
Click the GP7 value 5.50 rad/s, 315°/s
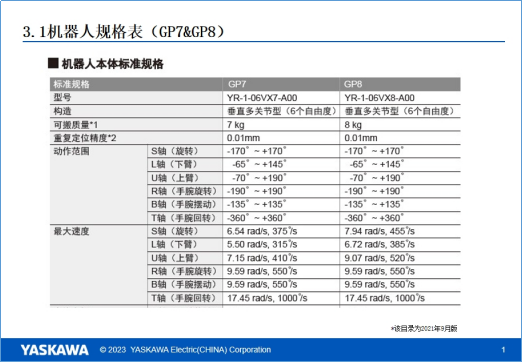[x=262, y=245]
